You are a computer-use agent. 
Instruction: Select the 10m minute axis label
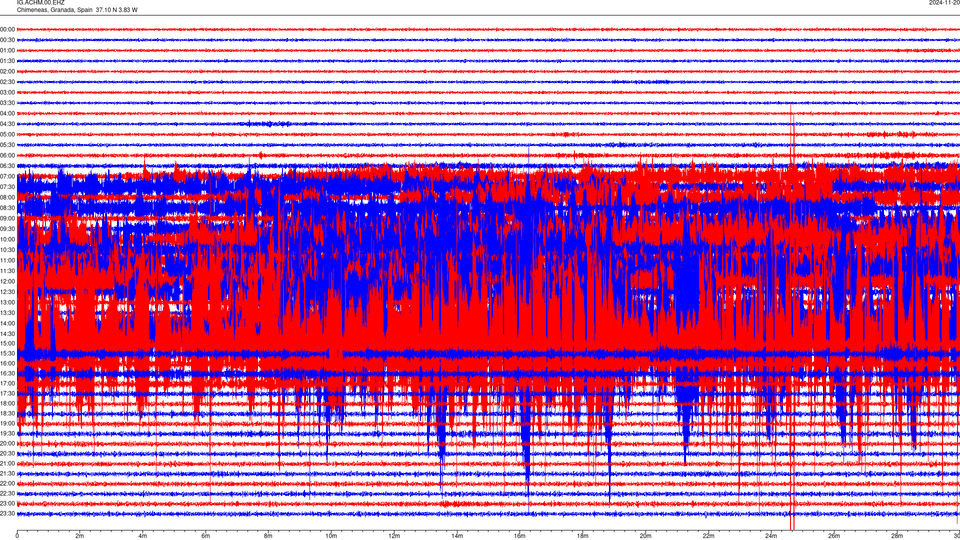331,536
